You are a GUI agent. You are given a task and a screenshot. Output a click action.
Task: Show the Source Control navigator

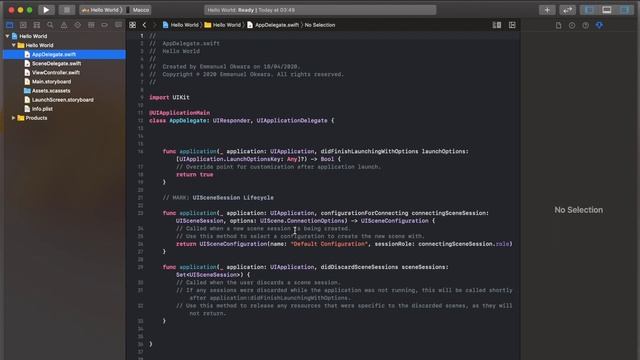23,25
